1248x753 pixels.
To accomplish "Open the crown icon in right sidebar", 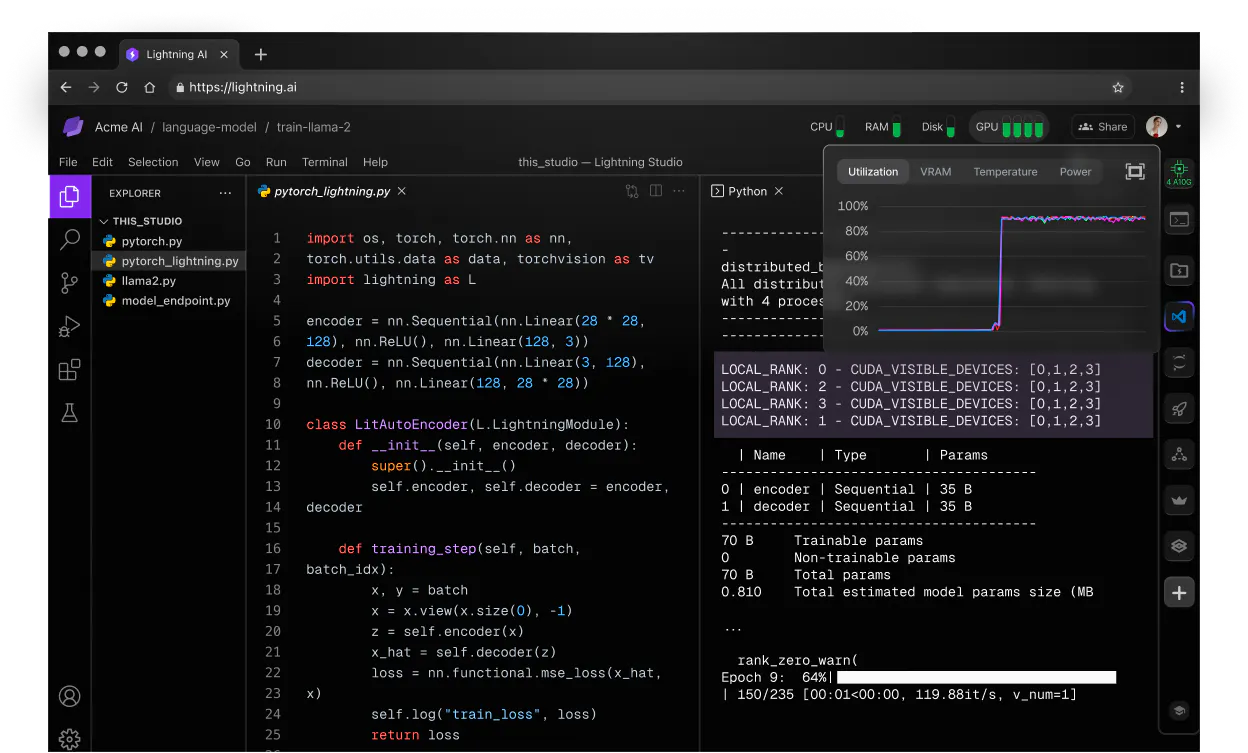I will tap(1179, 500).
